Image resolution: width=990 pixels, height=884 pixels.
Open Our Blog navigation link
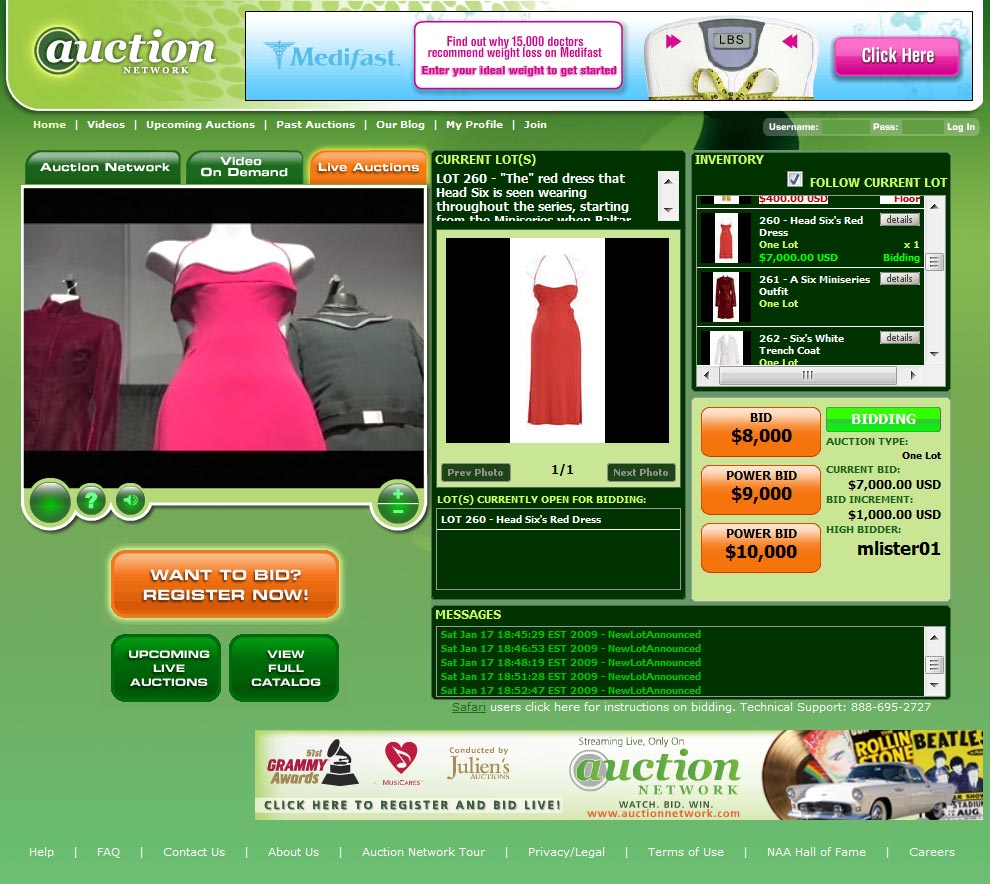pos(400,124)
